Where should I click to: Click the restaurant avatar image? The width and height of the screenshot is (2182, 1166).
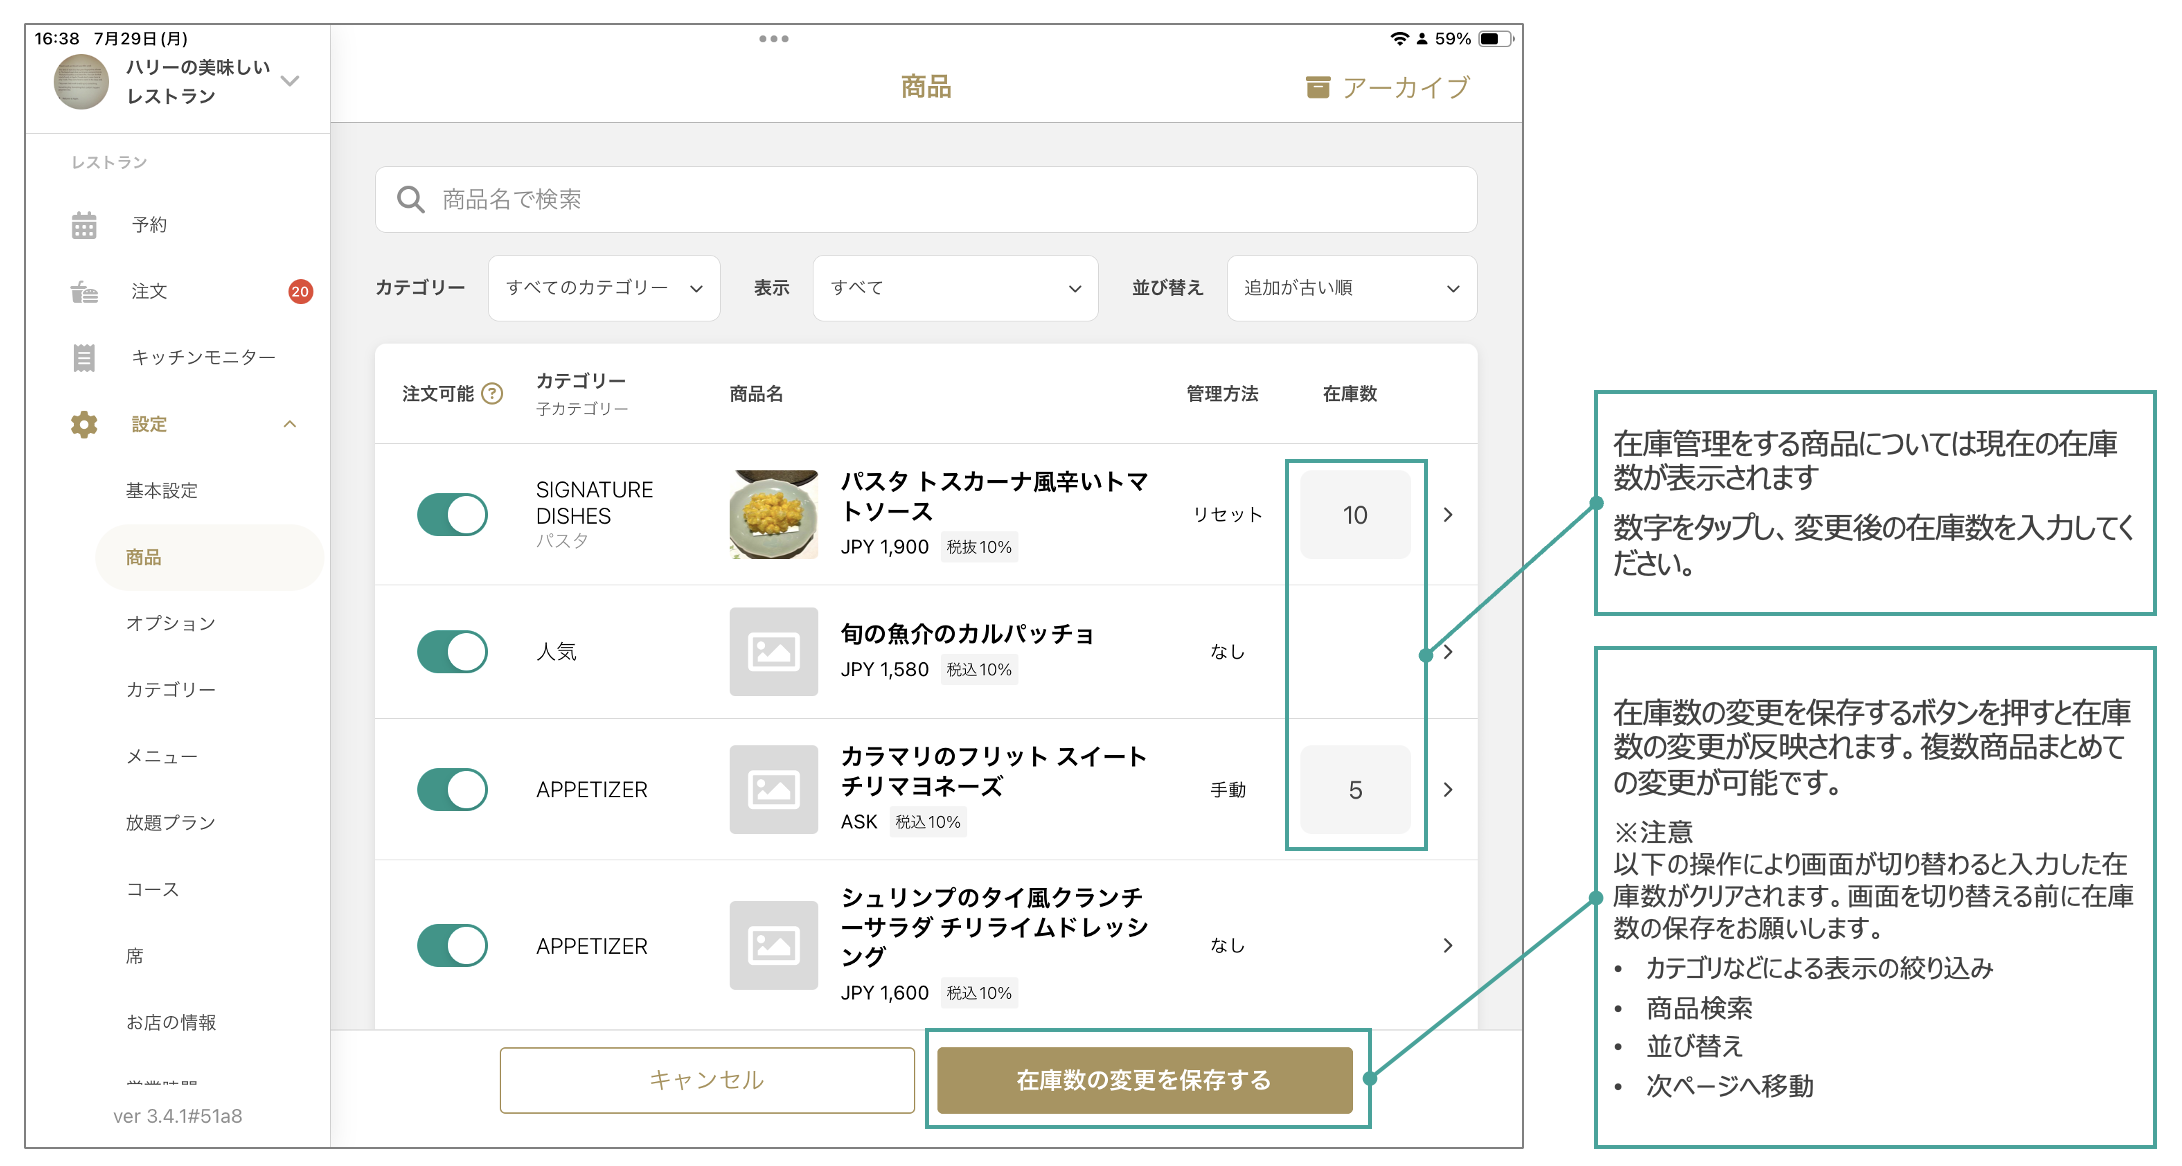pos(80,82)
